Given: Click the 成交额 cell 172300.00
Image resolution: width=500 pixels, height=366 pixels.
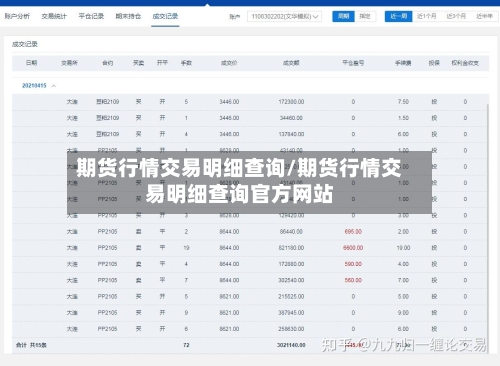Looking at the screenshot, I should pyautogui.click(x=291, y=102).
